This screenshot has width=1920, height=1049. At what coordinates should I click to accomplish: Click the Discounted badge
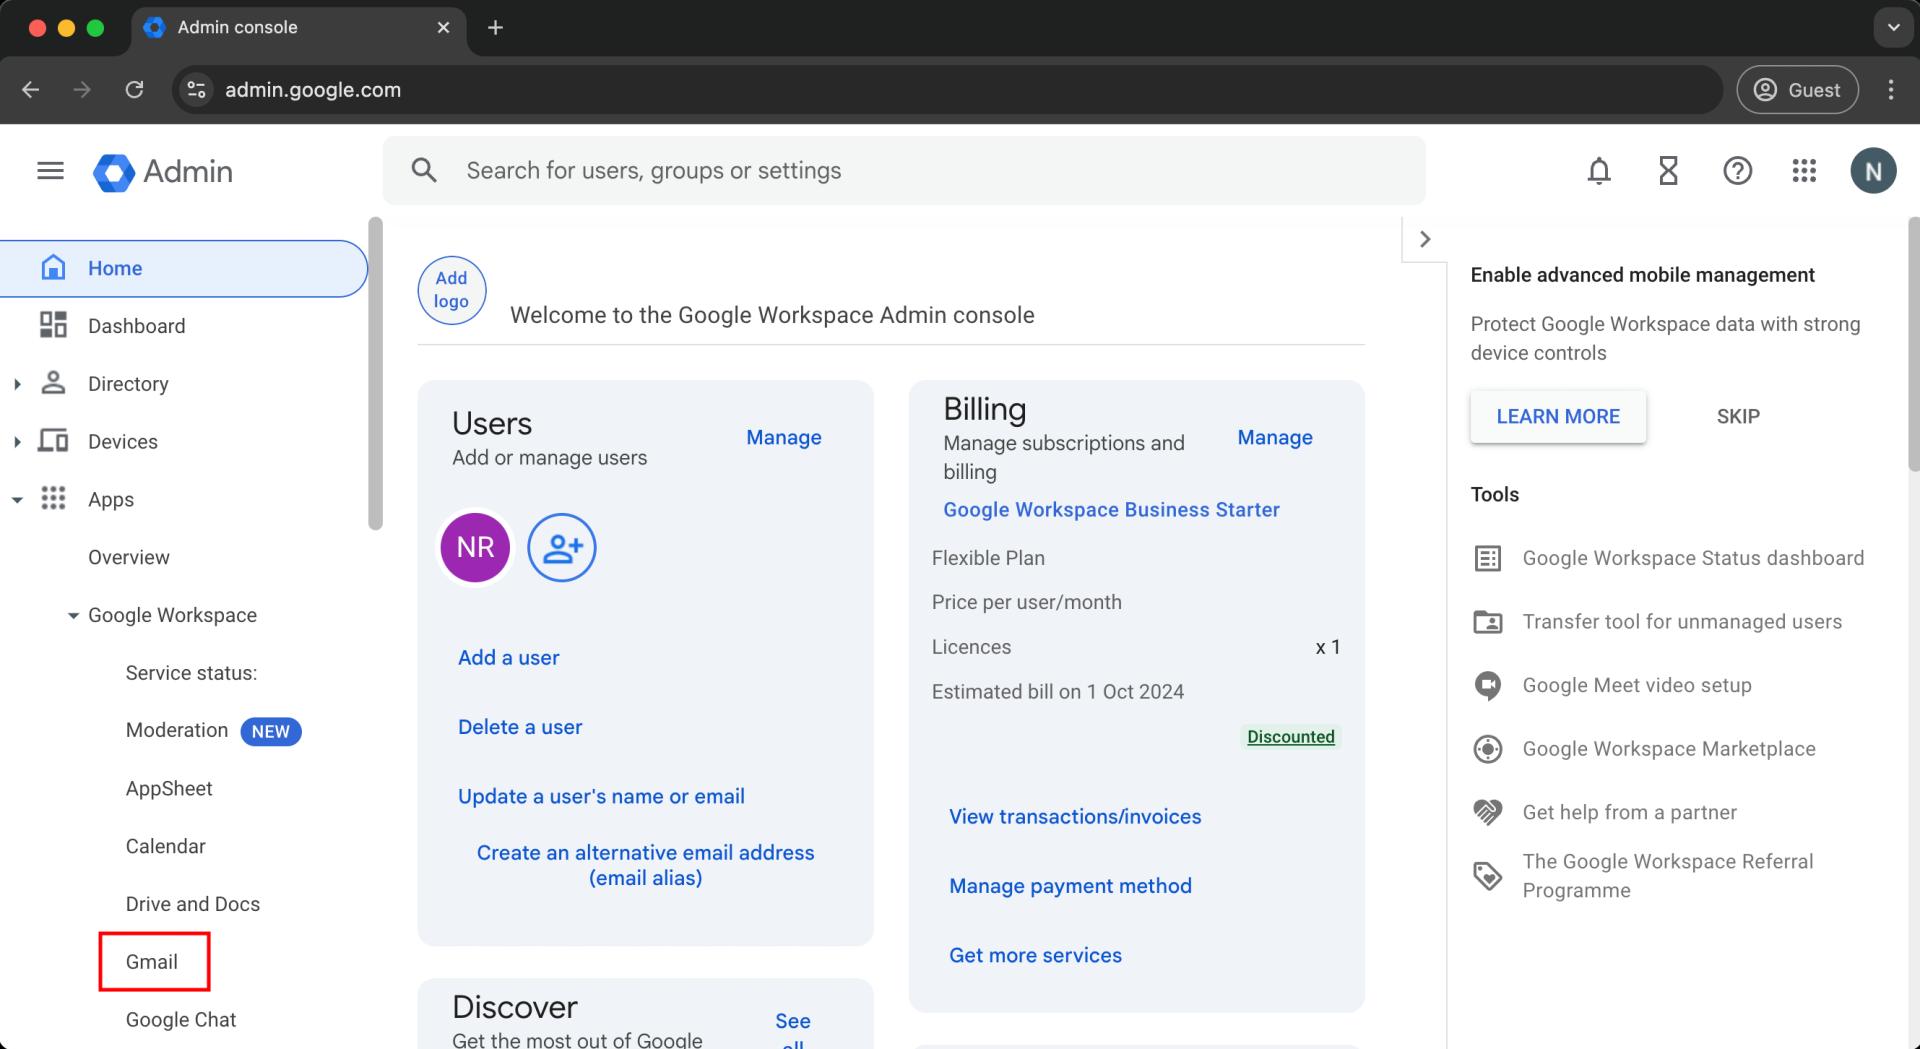(x=1291, y=737)
